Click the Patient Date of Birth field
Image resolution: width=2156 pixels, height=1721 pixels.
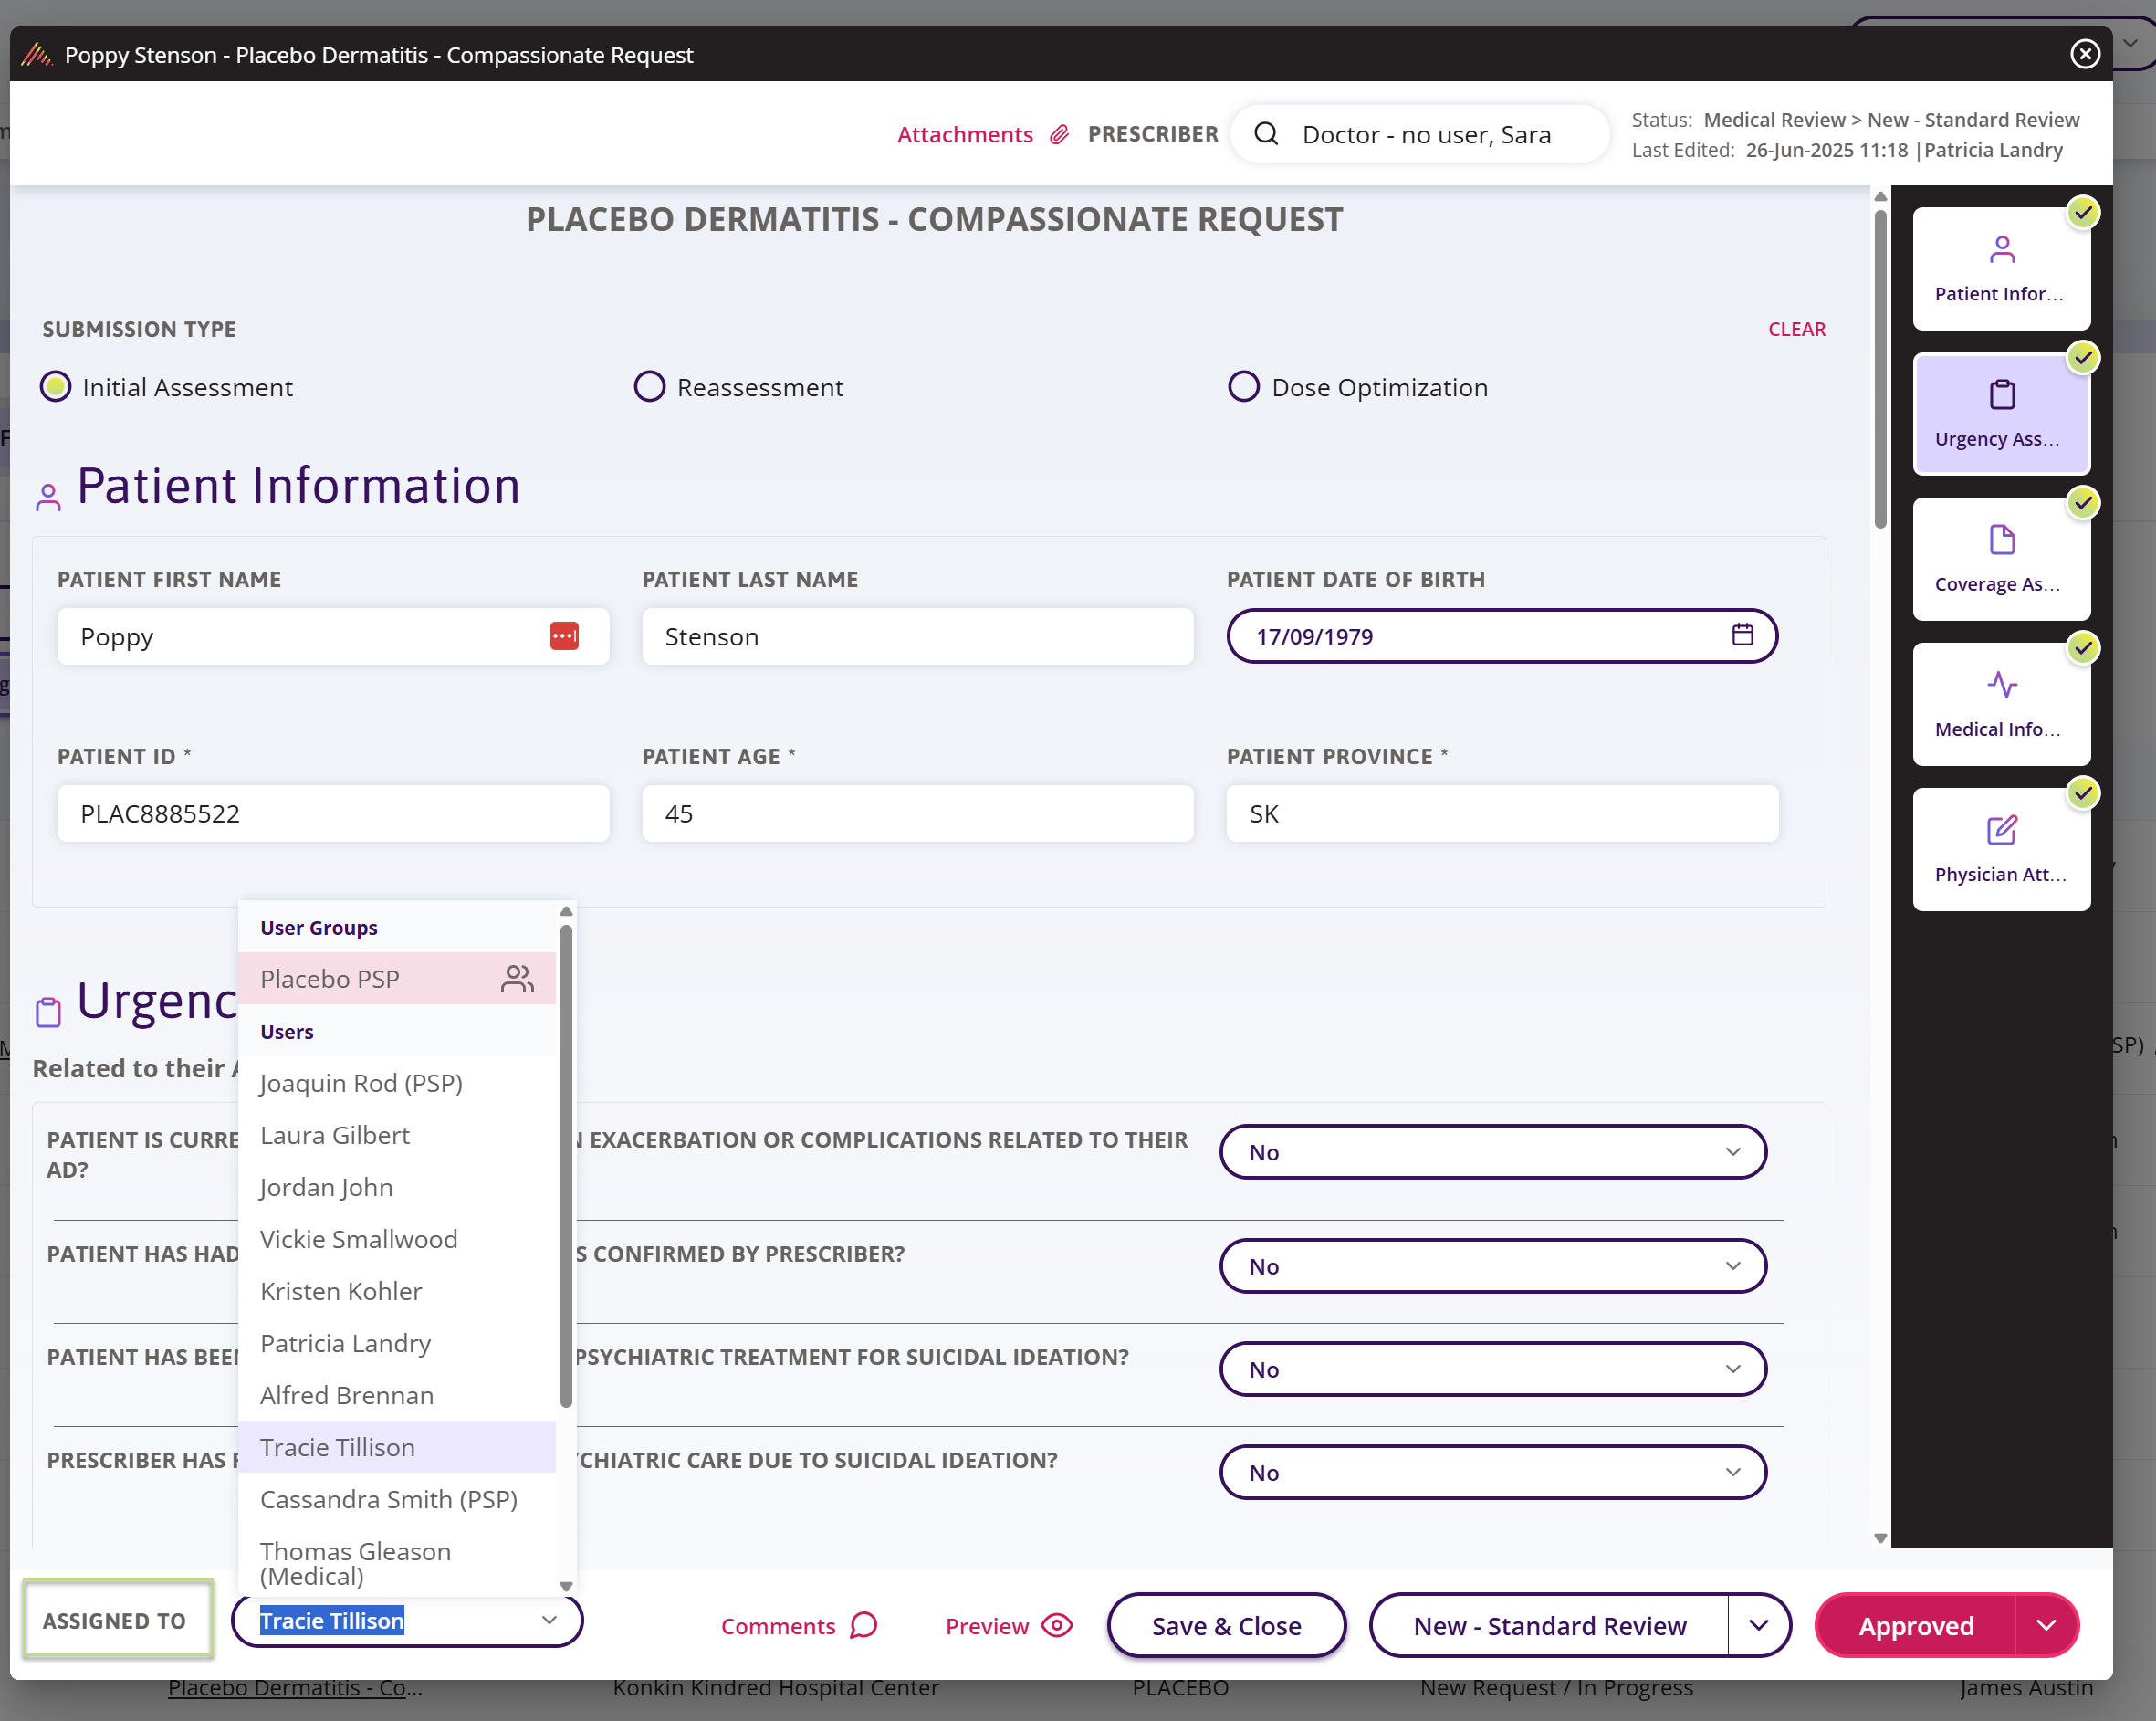pos(1502,636)
